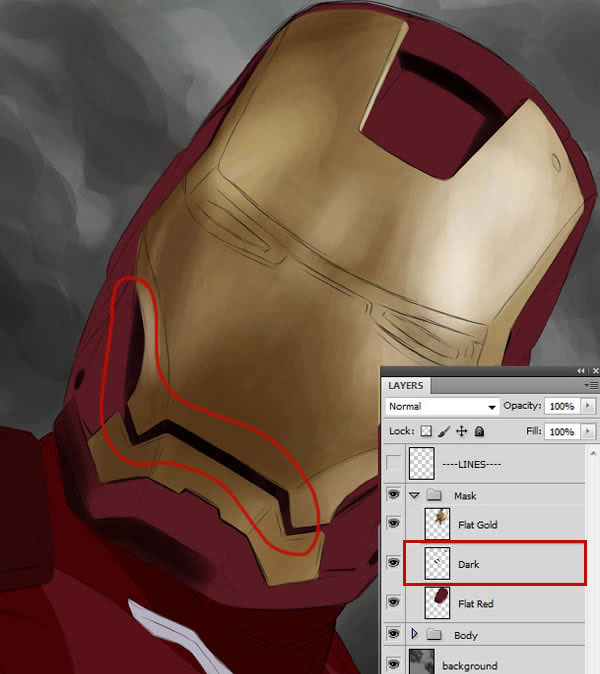
Task: Select the Dark layer thumbnail
Action: click(438, 563)
